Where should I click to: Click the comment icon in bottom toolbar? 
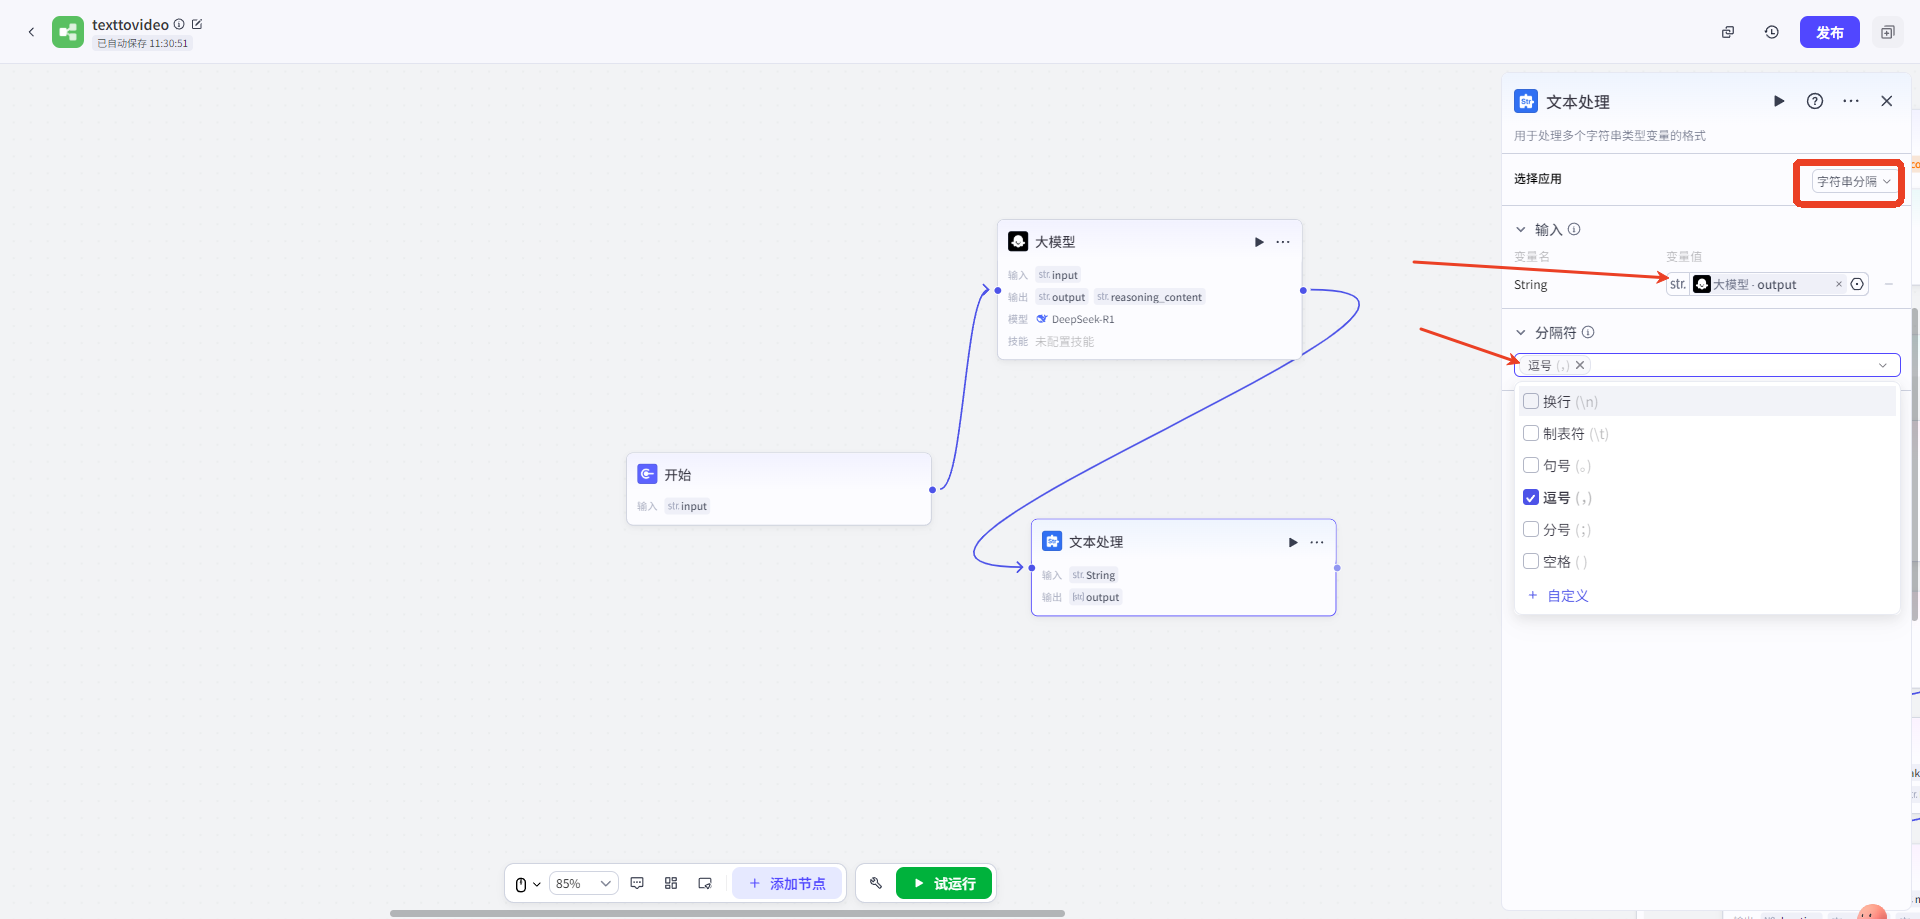(637, 883)
